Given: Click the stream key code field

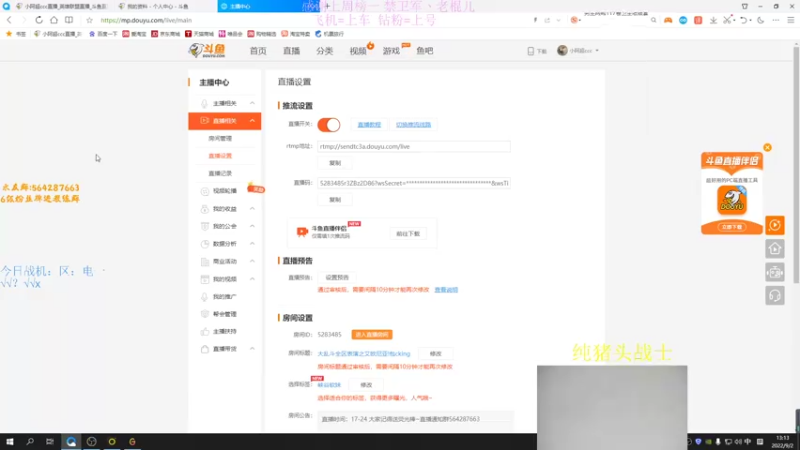Looking at the screenshot, I should tap(414, 183).
